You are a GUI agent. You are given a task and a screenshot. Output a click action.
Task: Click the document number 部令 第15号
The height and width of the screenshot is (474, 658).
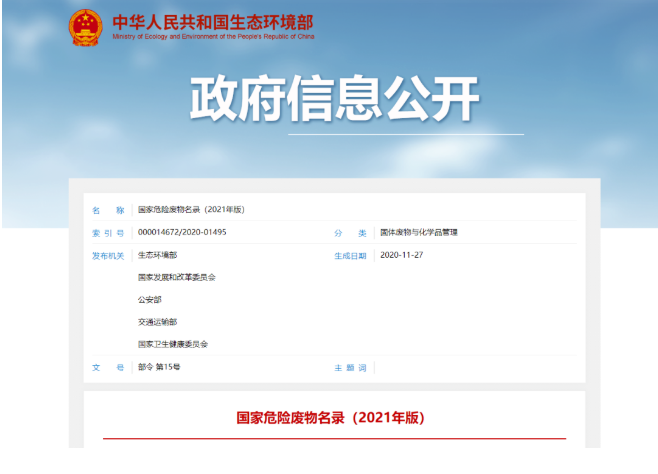pyautogui.click(x=159, y=367)
